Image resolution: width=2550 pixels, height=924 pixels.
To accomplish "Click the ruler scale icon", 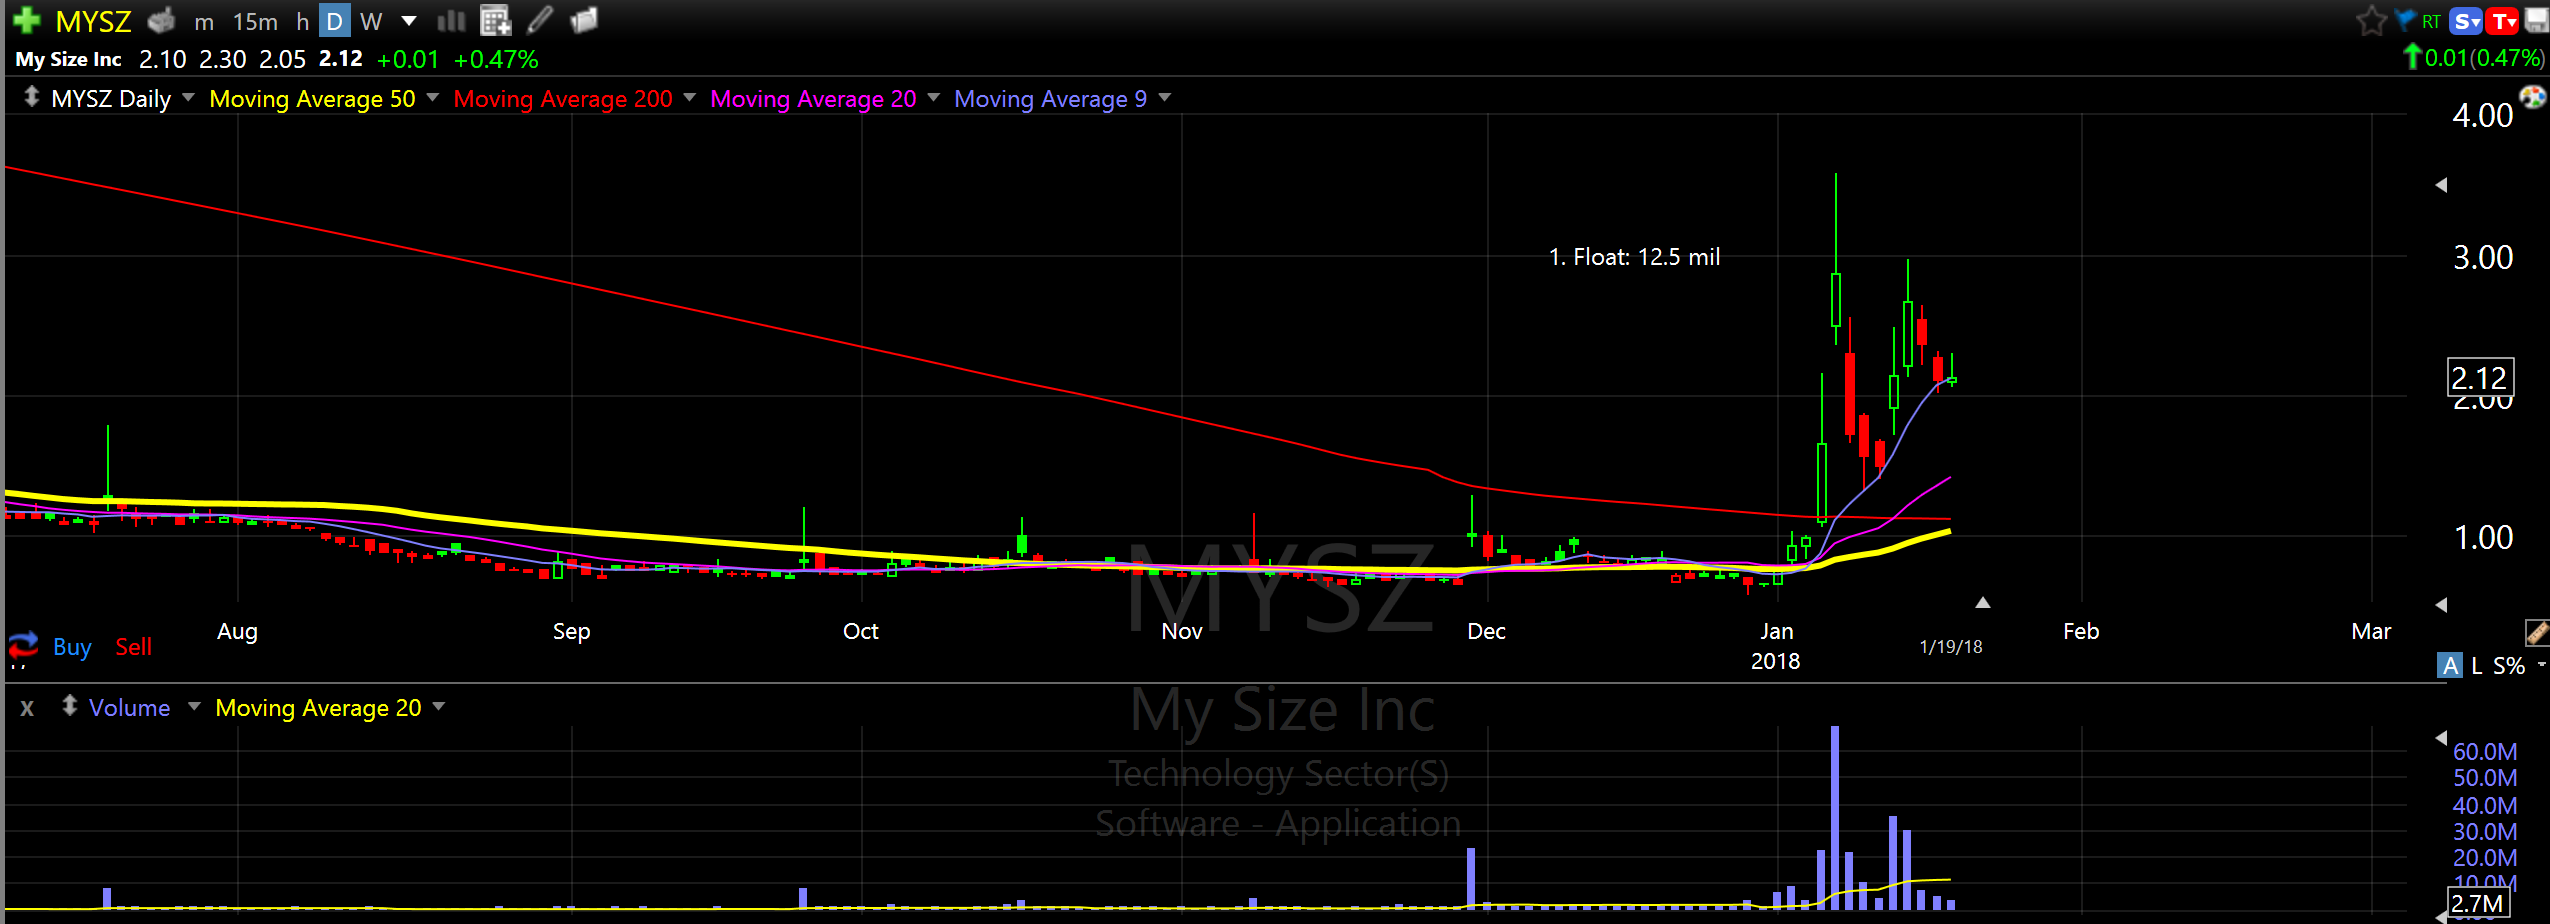I will (x=2537, y=632).
